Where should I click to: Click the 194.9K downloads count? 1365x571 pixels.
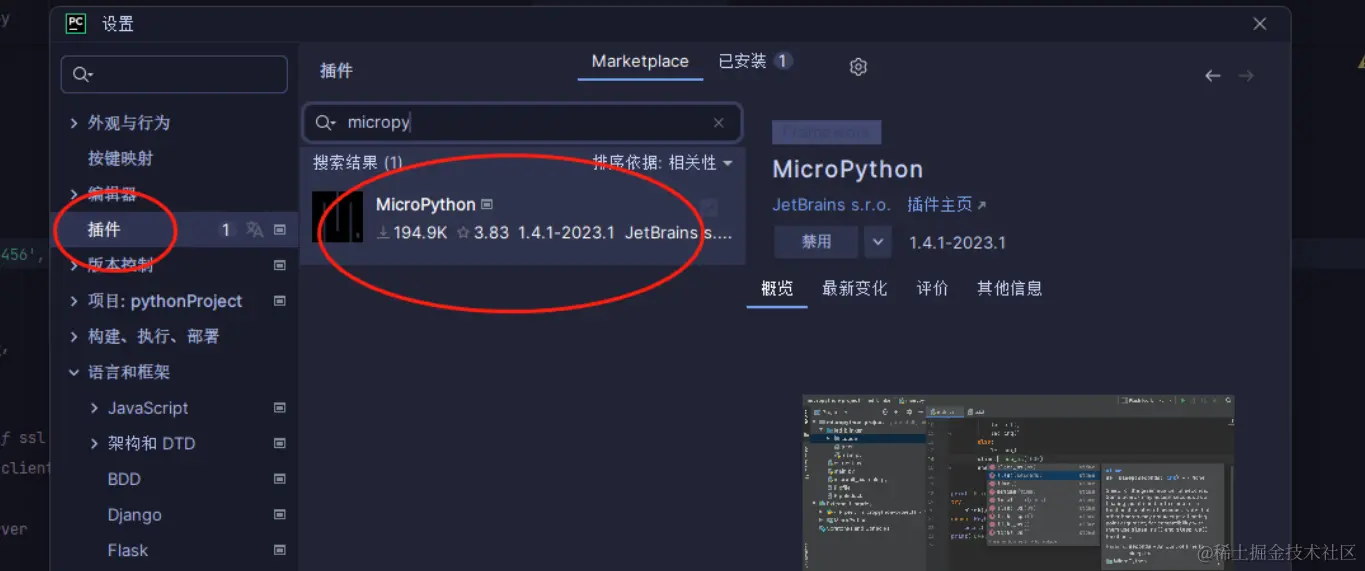pos(411,233)
